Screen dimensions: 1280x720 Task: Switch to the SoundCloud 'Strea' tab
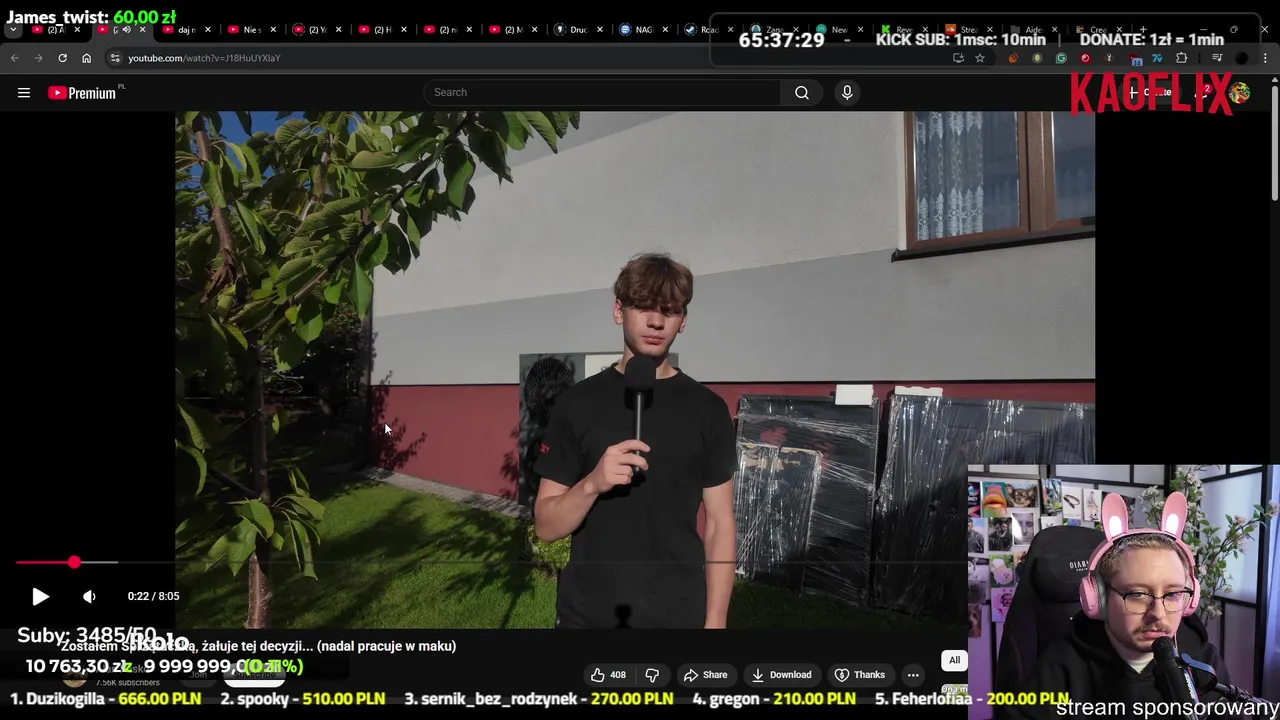coord(968,29)
